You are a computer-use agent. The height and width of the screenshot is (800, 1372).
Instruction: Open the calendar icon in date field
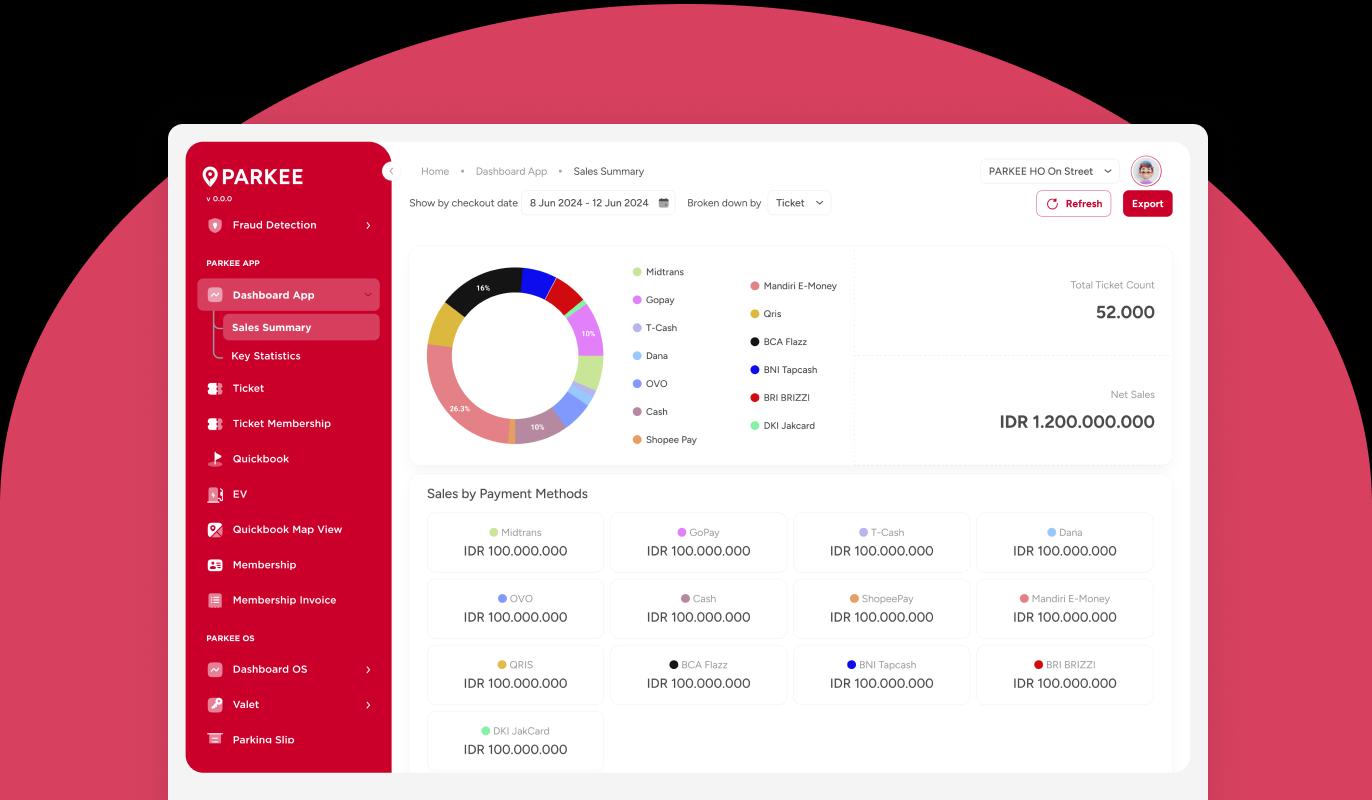pos(663,203)
